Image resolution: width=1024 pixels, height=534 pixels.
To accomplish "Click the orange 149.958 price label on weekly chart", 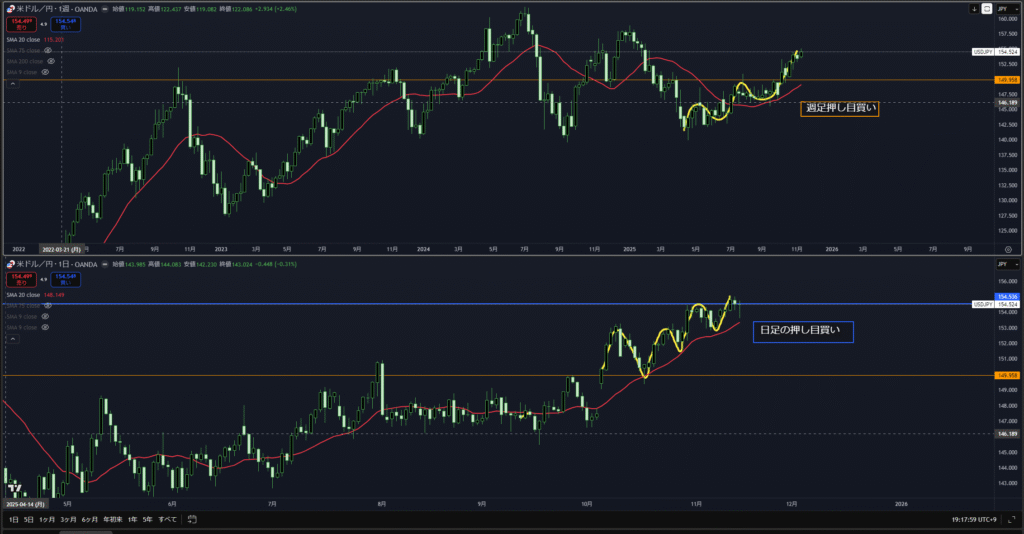I will (x=1006, y=80).
